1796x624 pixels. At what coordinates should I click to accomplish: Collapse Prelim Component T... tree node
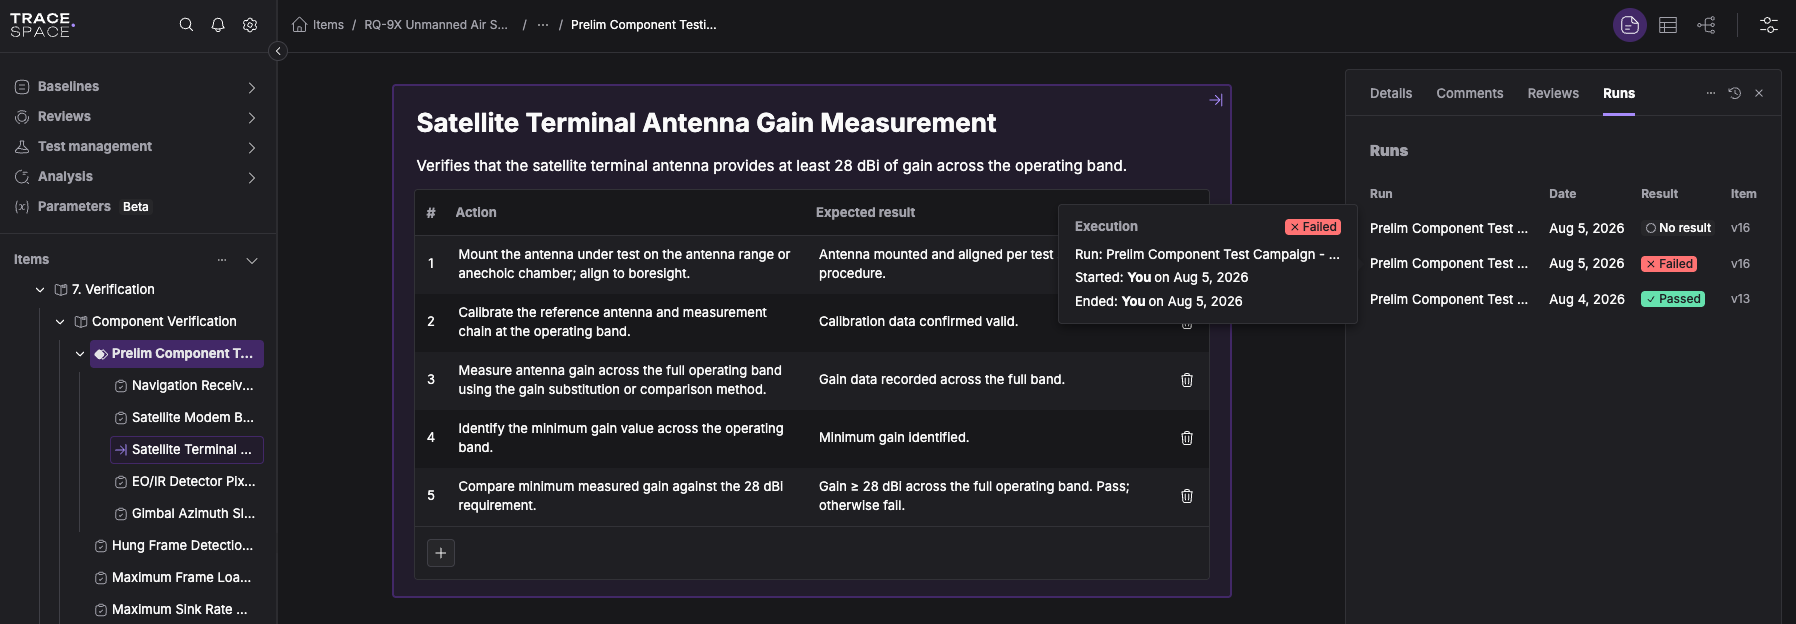(x=80, y=354)
